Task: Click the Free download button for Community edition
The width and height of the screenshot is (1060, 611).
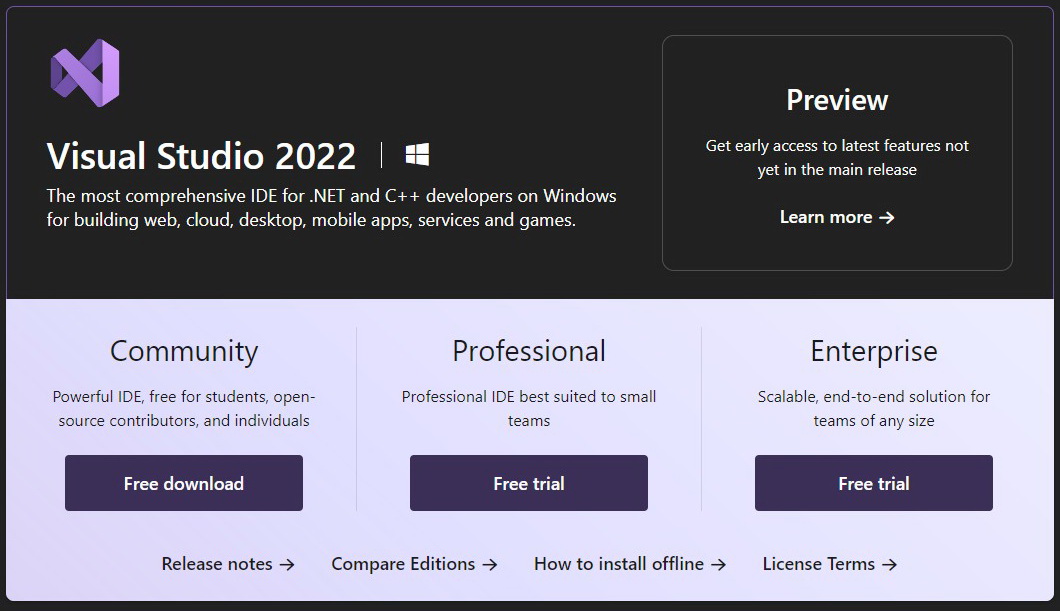Action: [183, 482]
